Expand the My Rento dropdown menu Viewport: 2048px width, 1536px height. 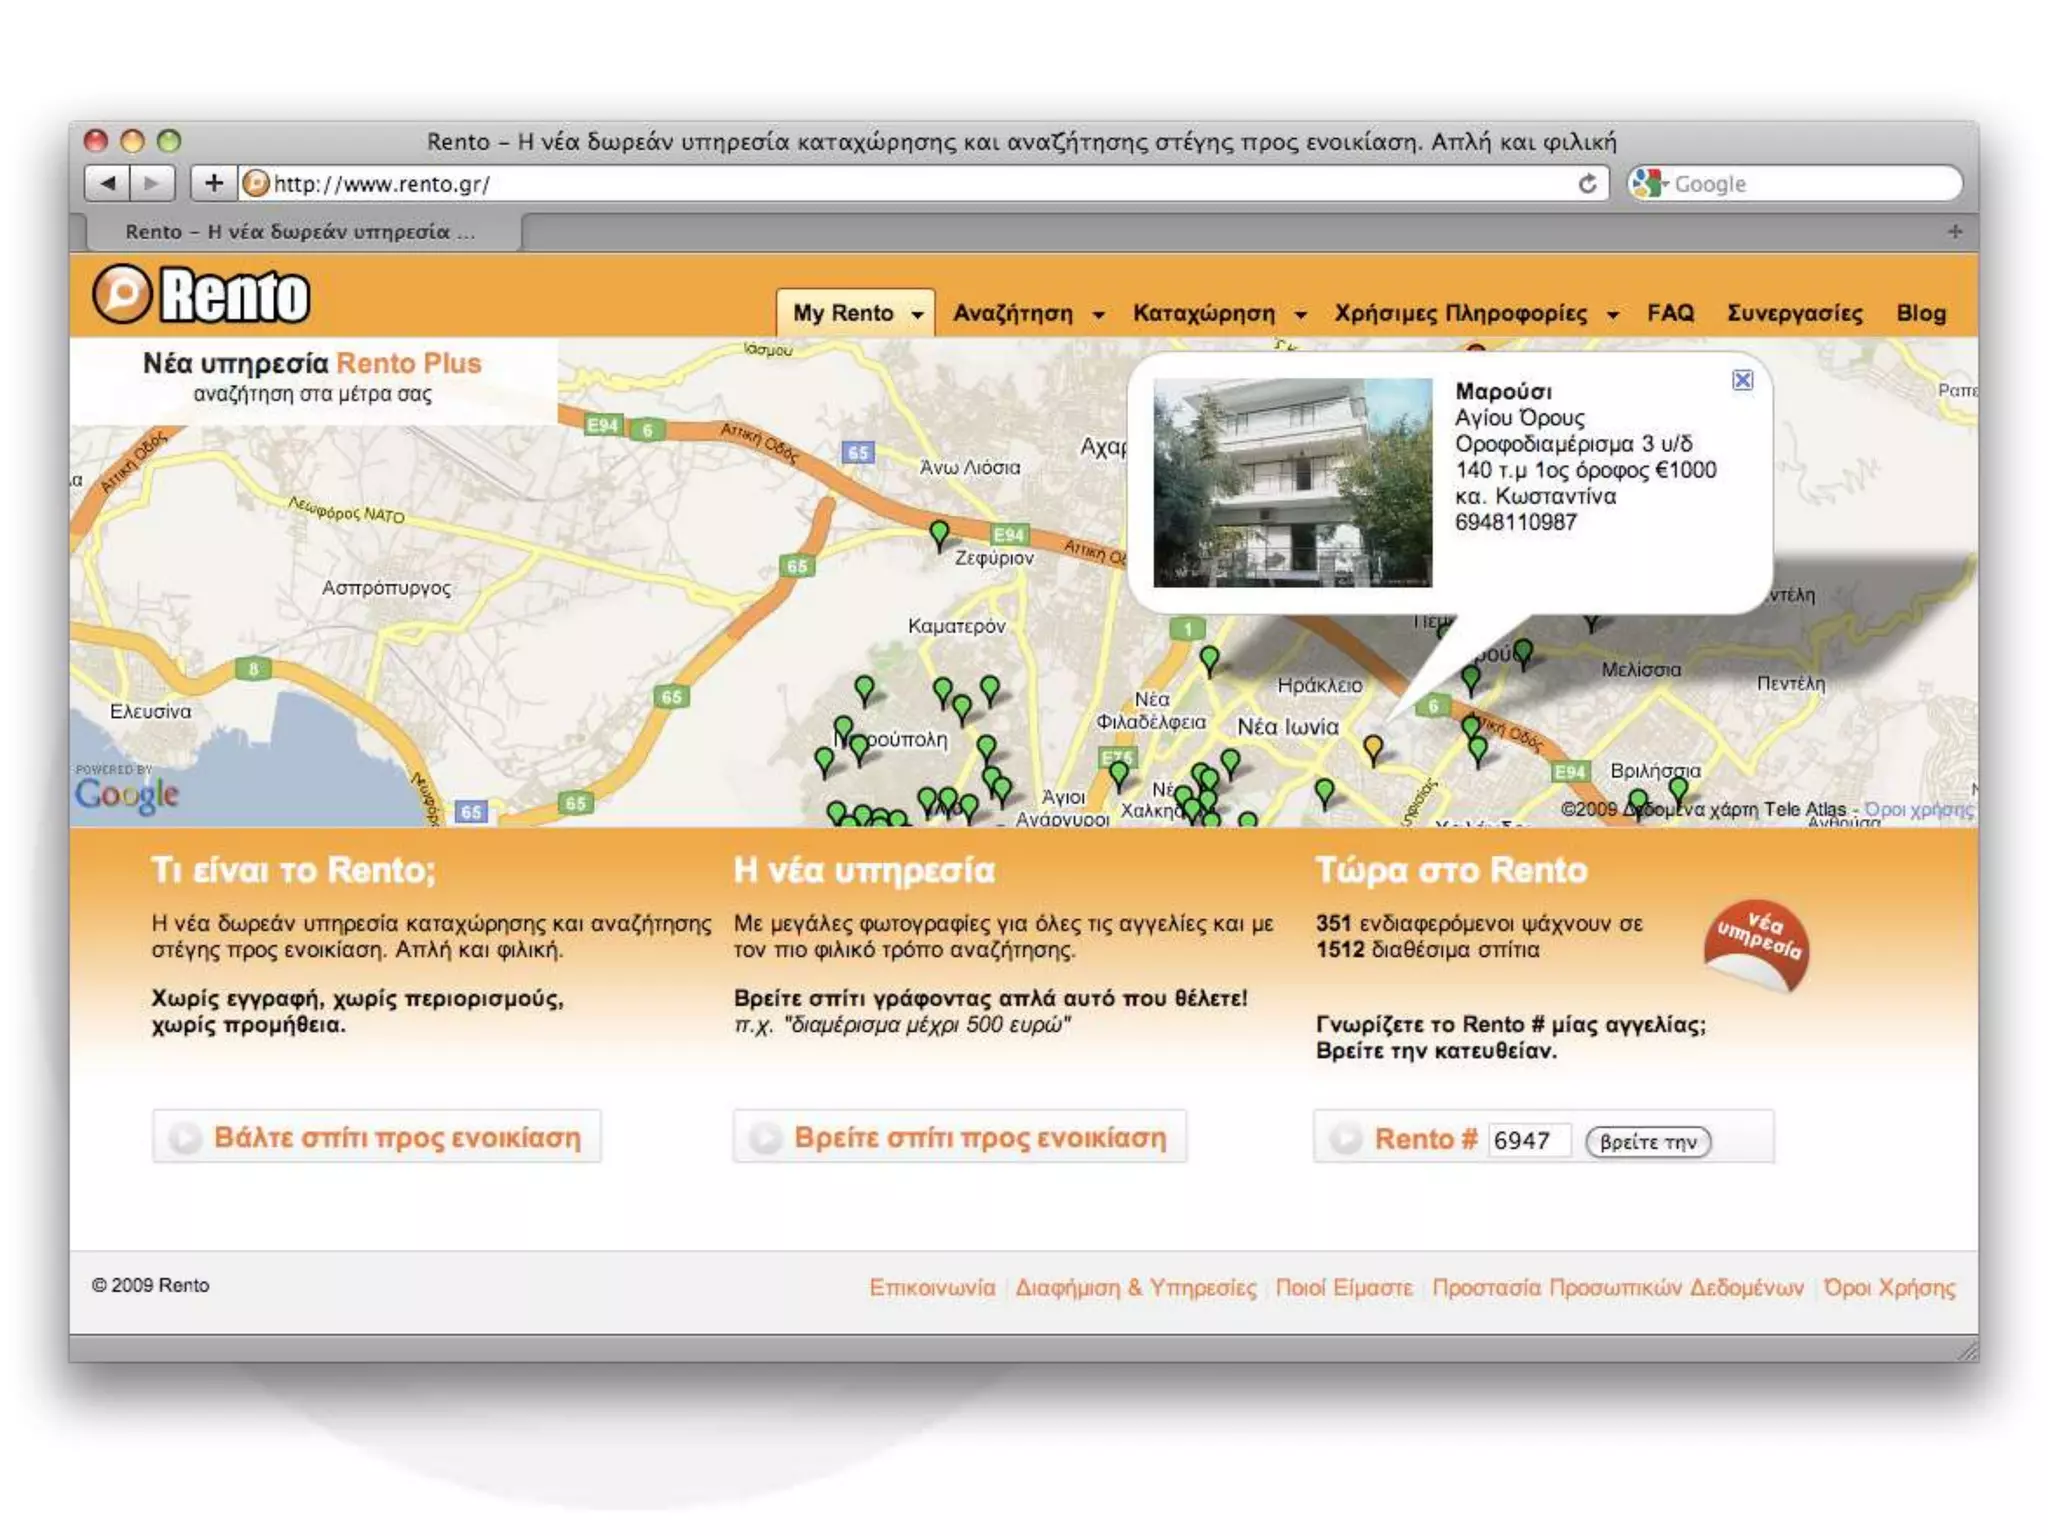(855, 313)
